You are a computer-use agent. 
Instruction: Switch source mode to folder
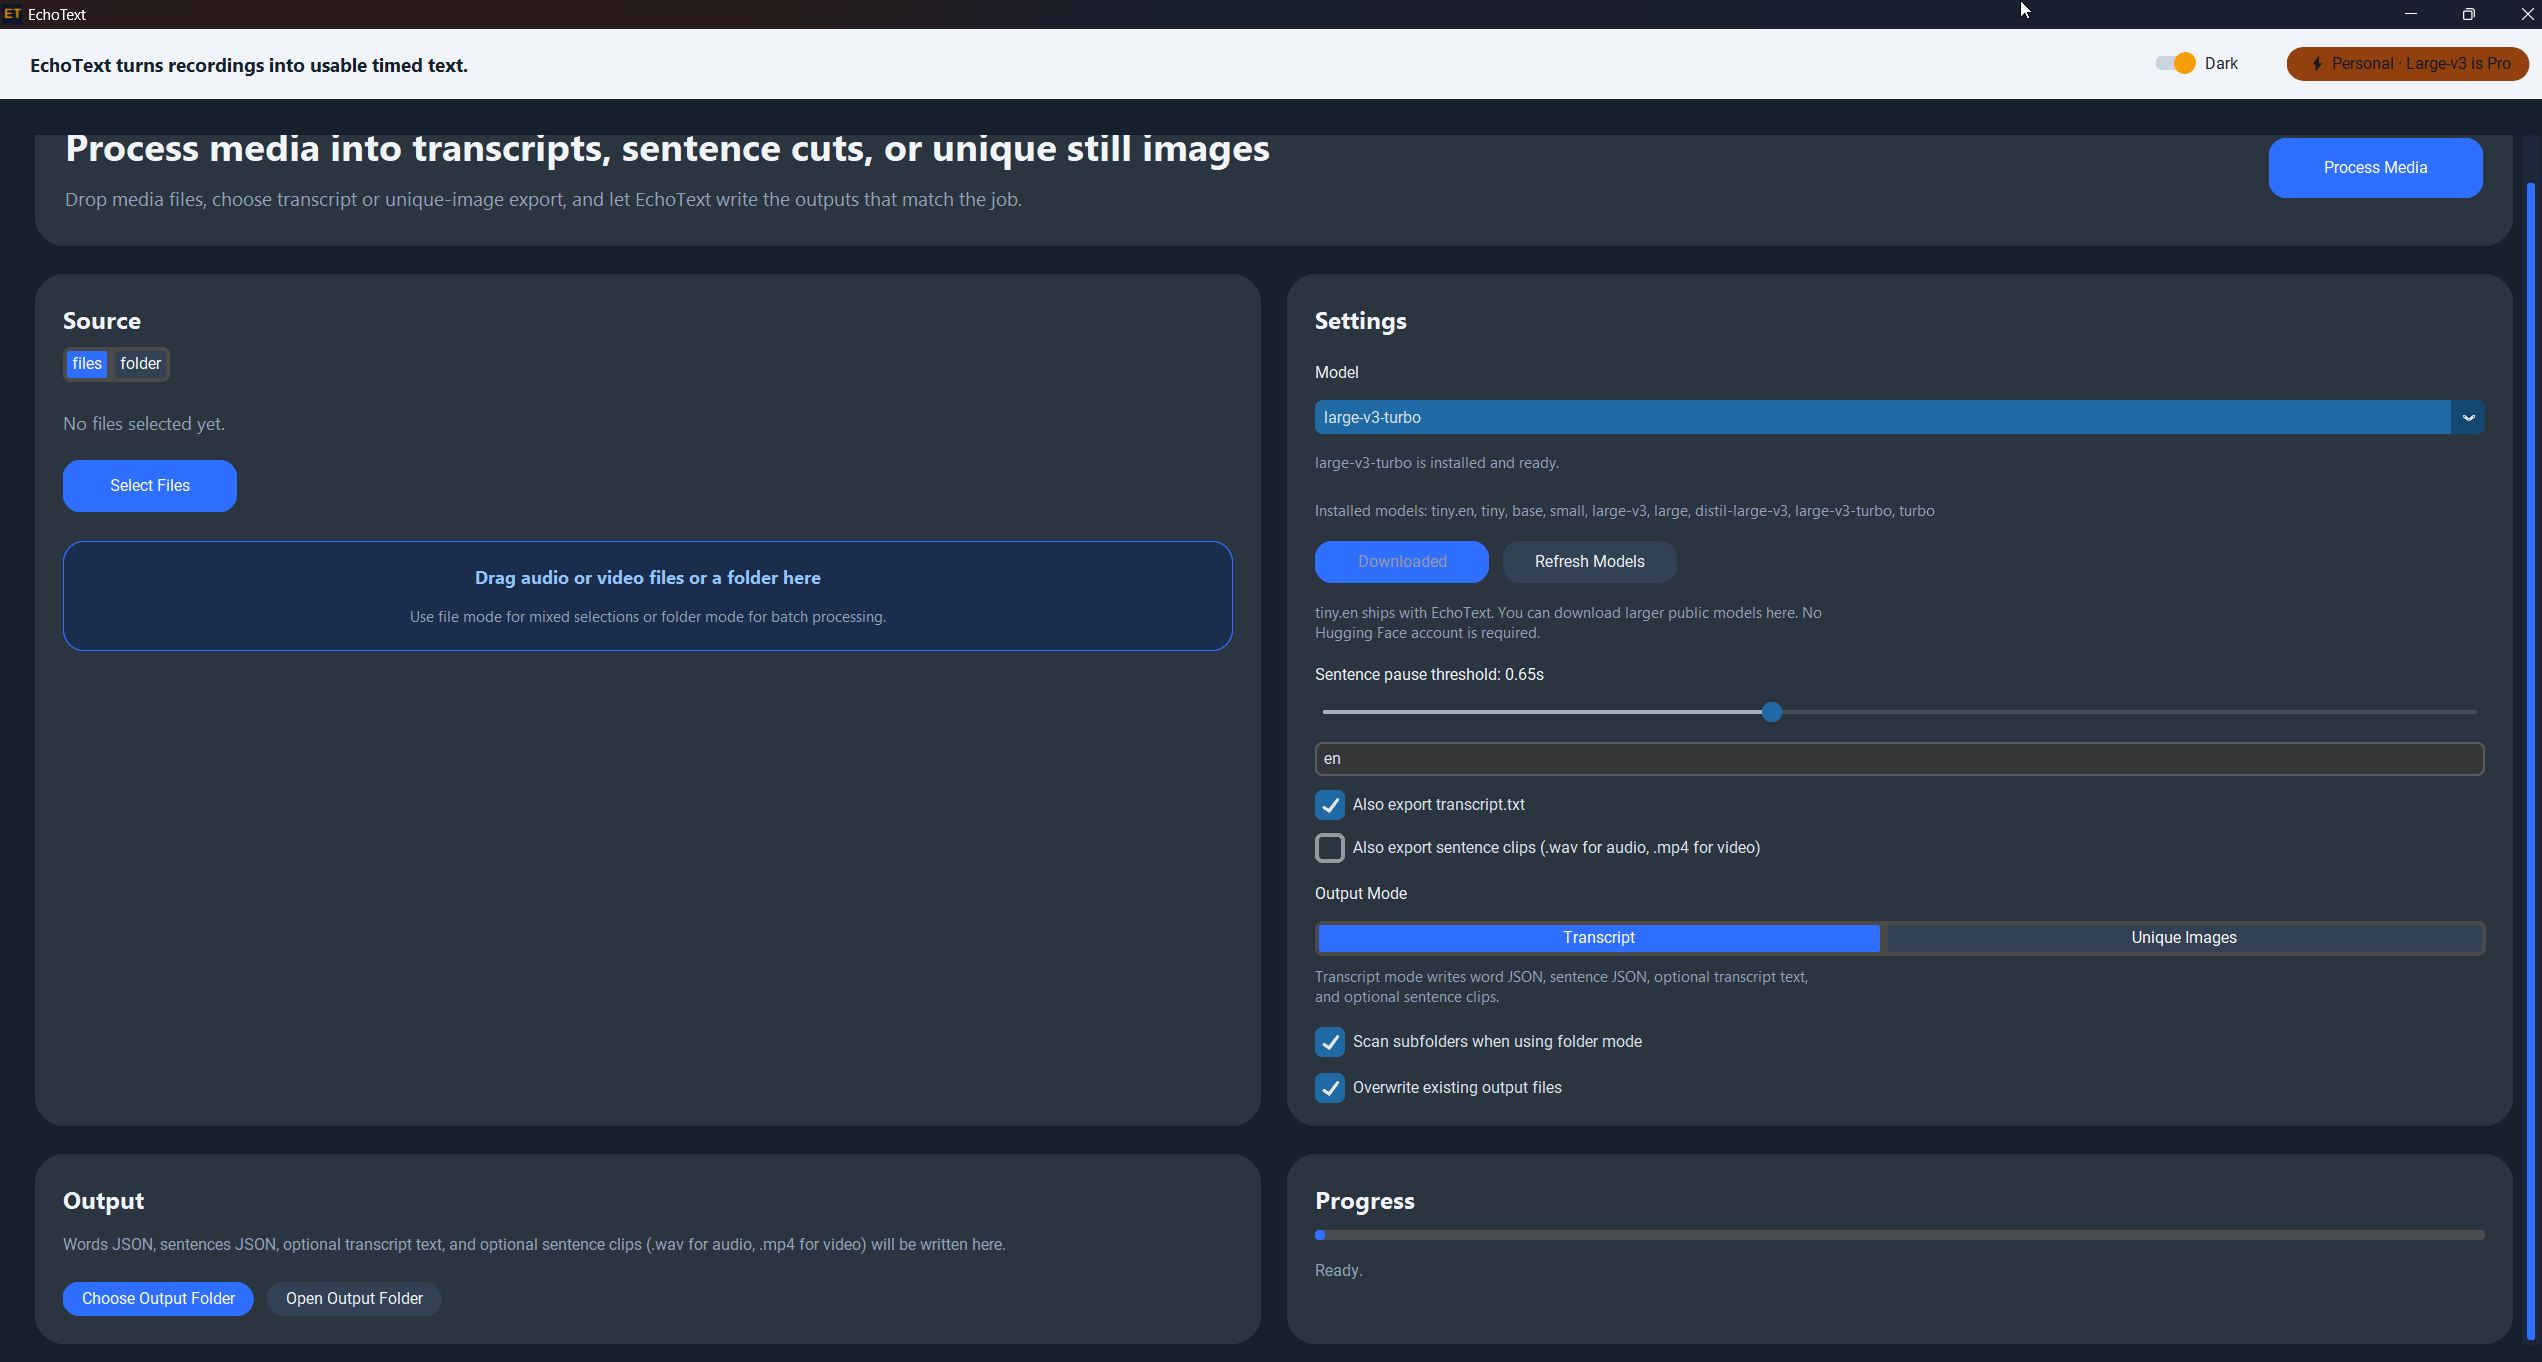[140, 364]
